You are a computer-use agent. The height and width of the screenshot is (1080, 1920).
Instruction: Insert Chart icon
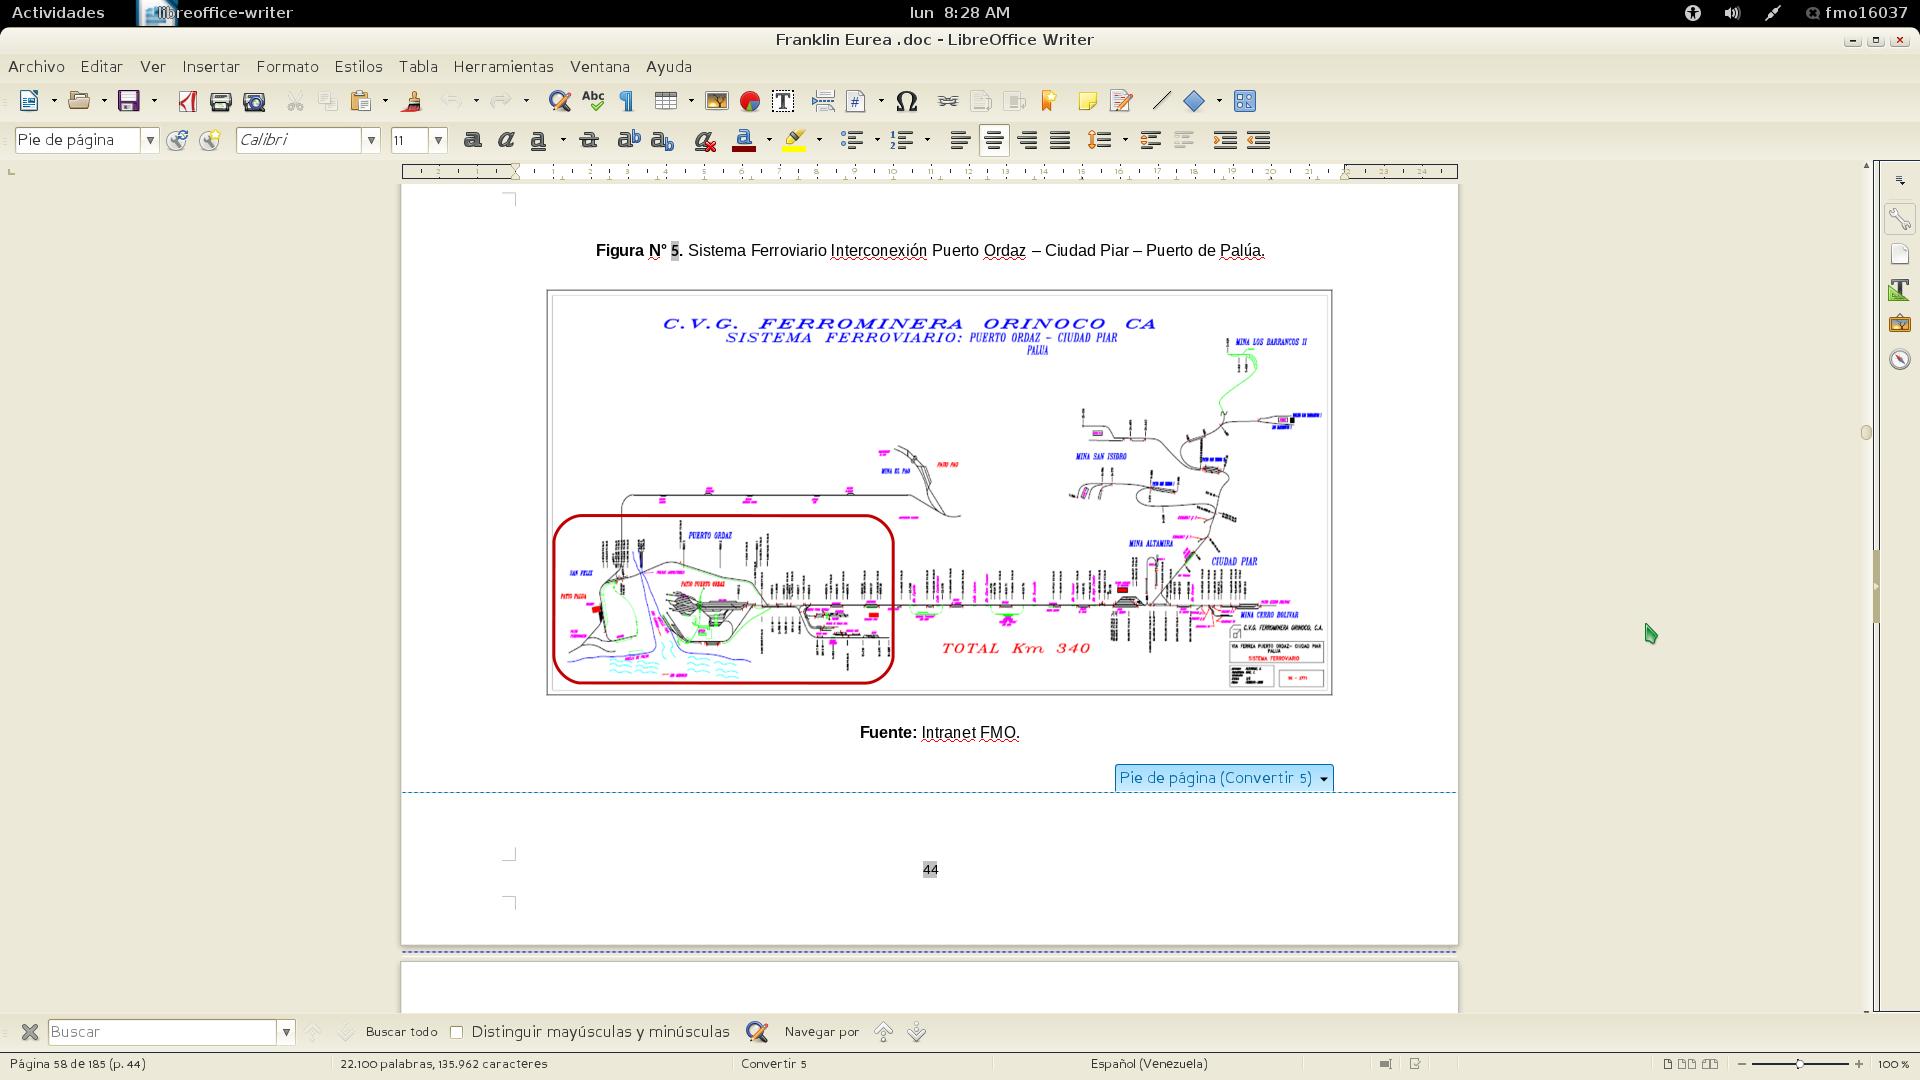coord(750,101)
